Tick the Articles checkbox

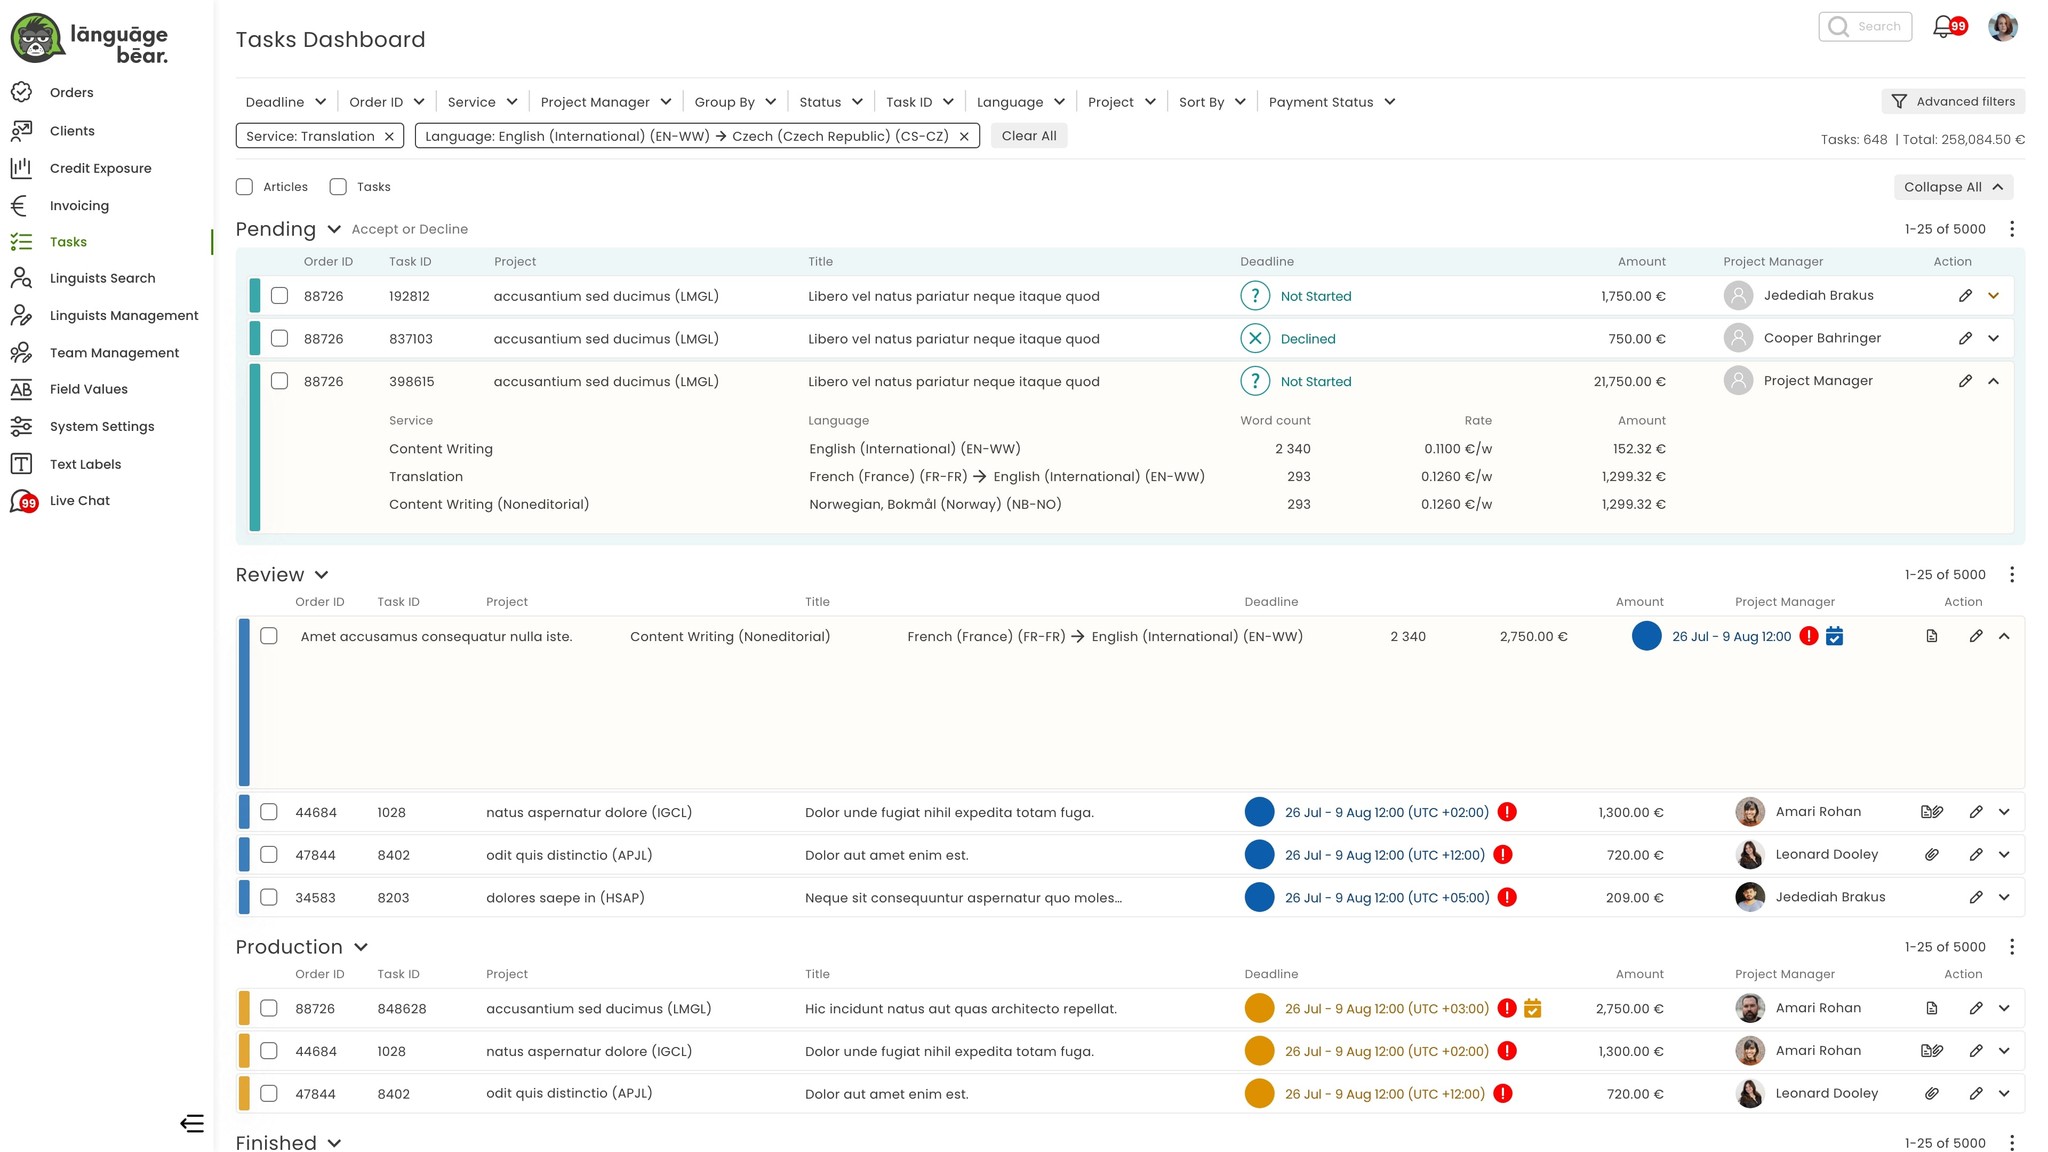coord(245,187)
